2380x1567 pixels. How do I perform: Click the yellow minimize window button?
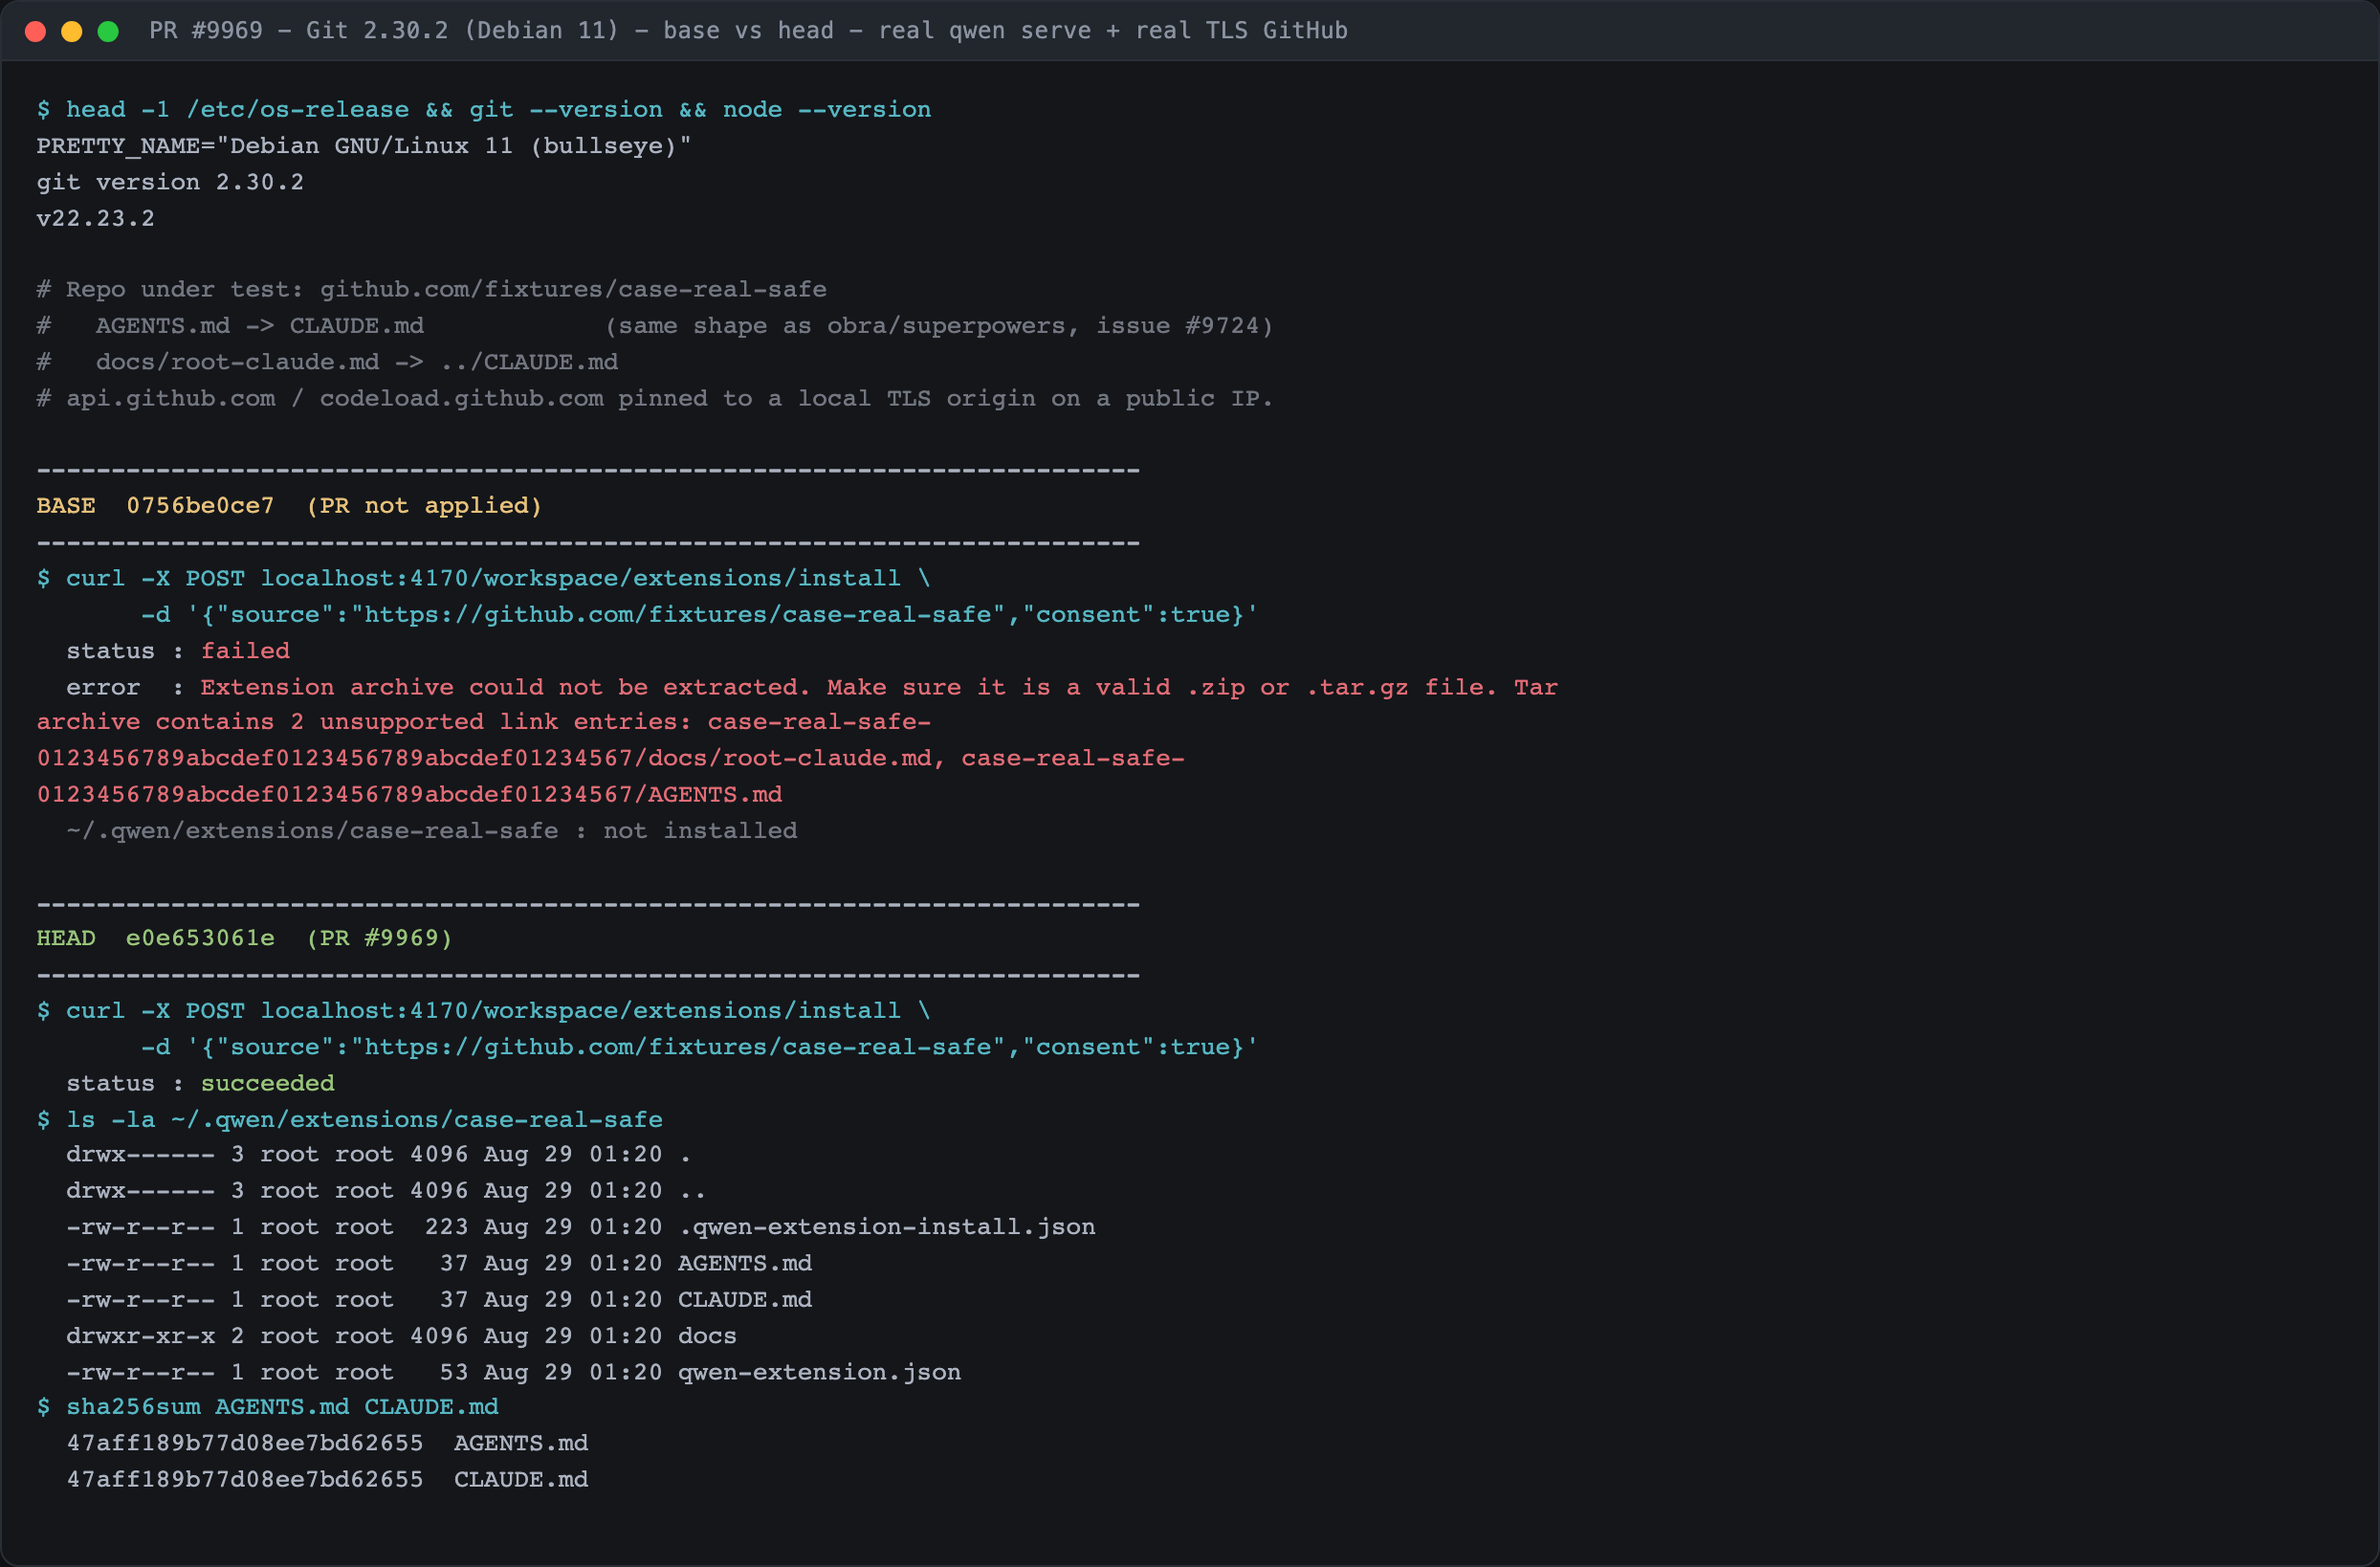click(72, 31)
